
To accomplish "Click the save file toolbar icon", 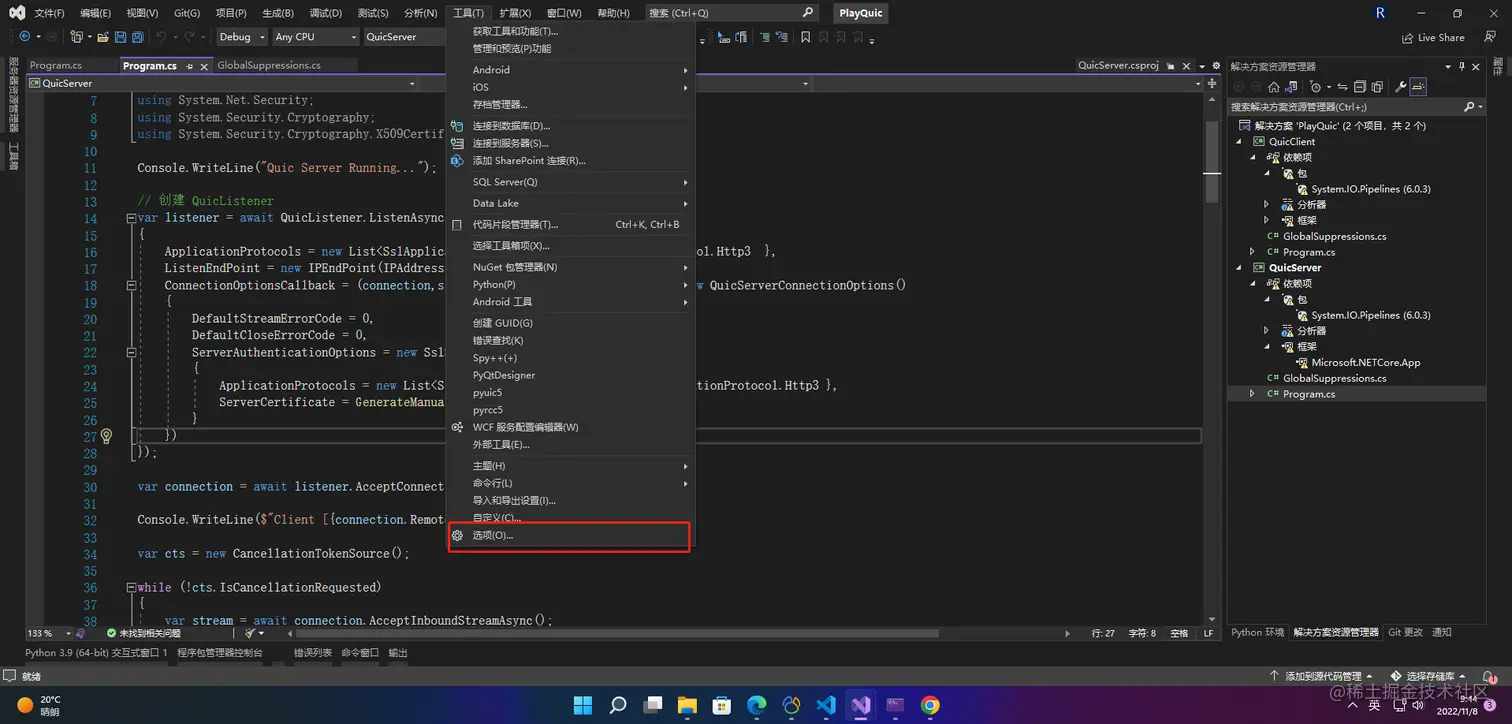I will pos(121,37).
